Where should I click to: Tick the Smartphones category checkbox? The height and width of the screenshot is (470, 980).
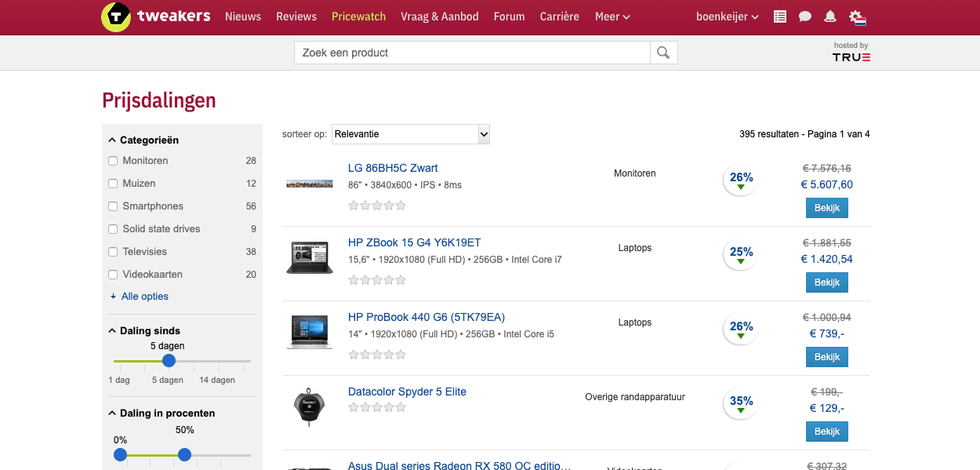click(113, 206)
